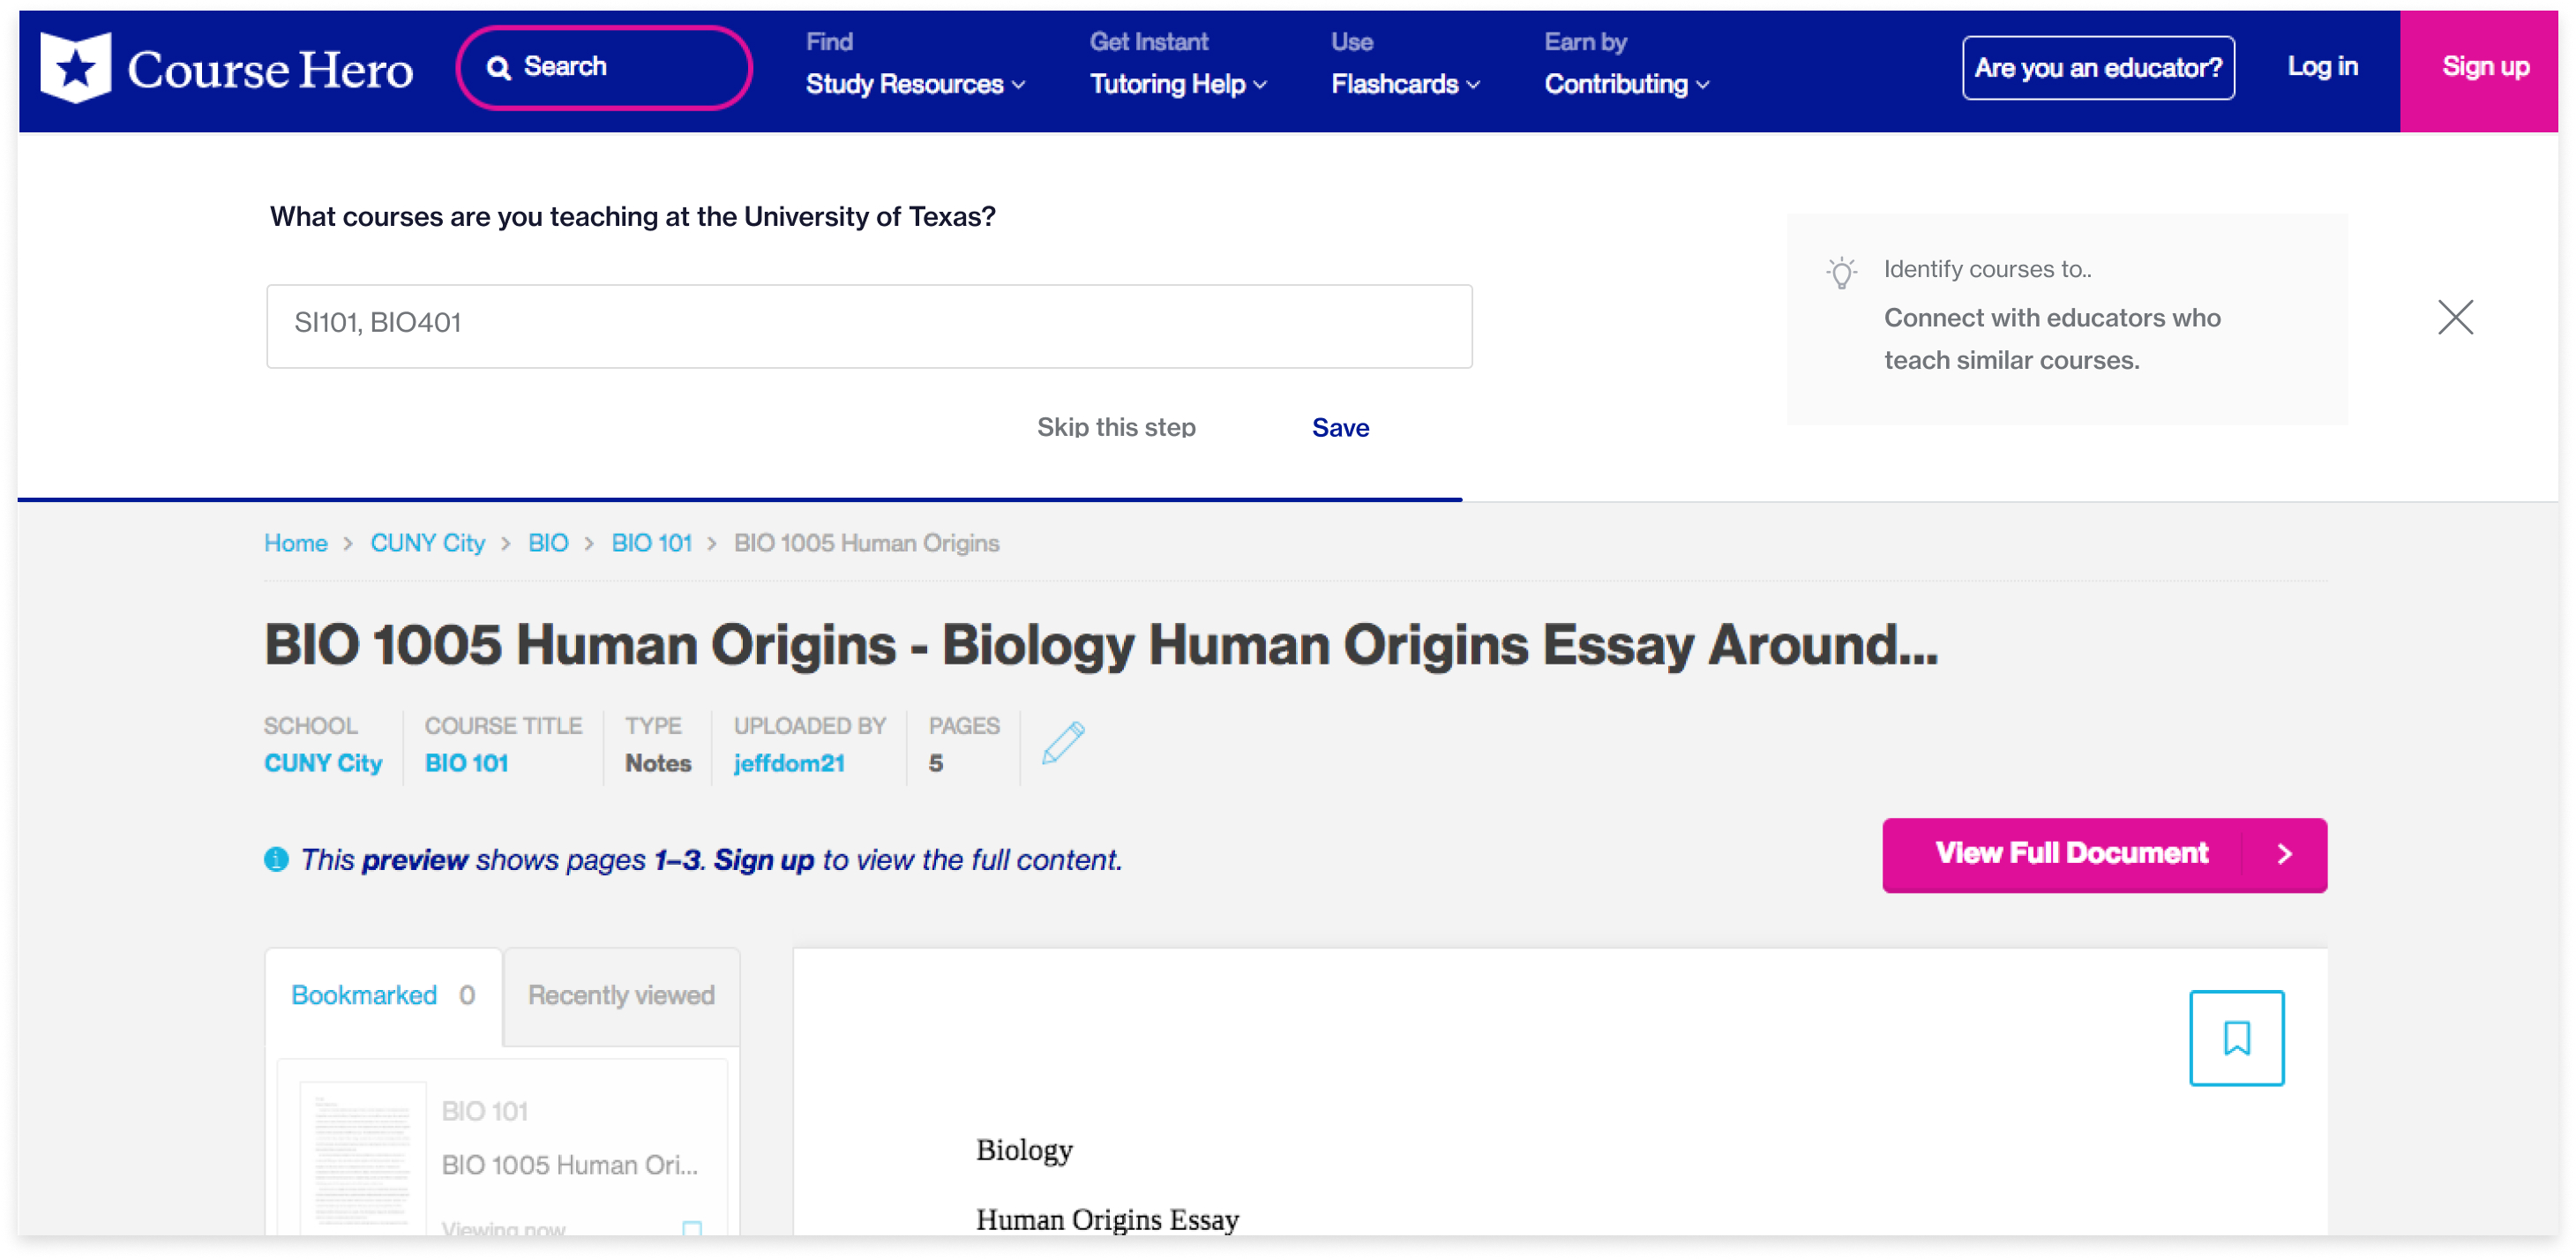Screen dimensions: 2576x1260
Task: Toggle the checkbox on the BIO 101 card
Action: [691, 1228]
